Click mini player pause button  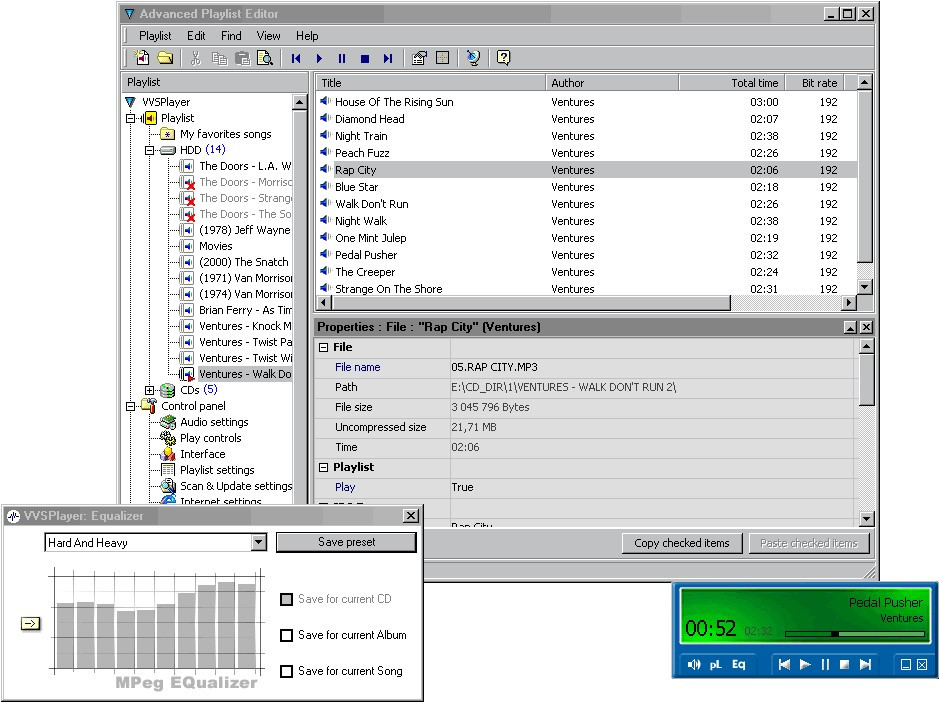(825, 665)
